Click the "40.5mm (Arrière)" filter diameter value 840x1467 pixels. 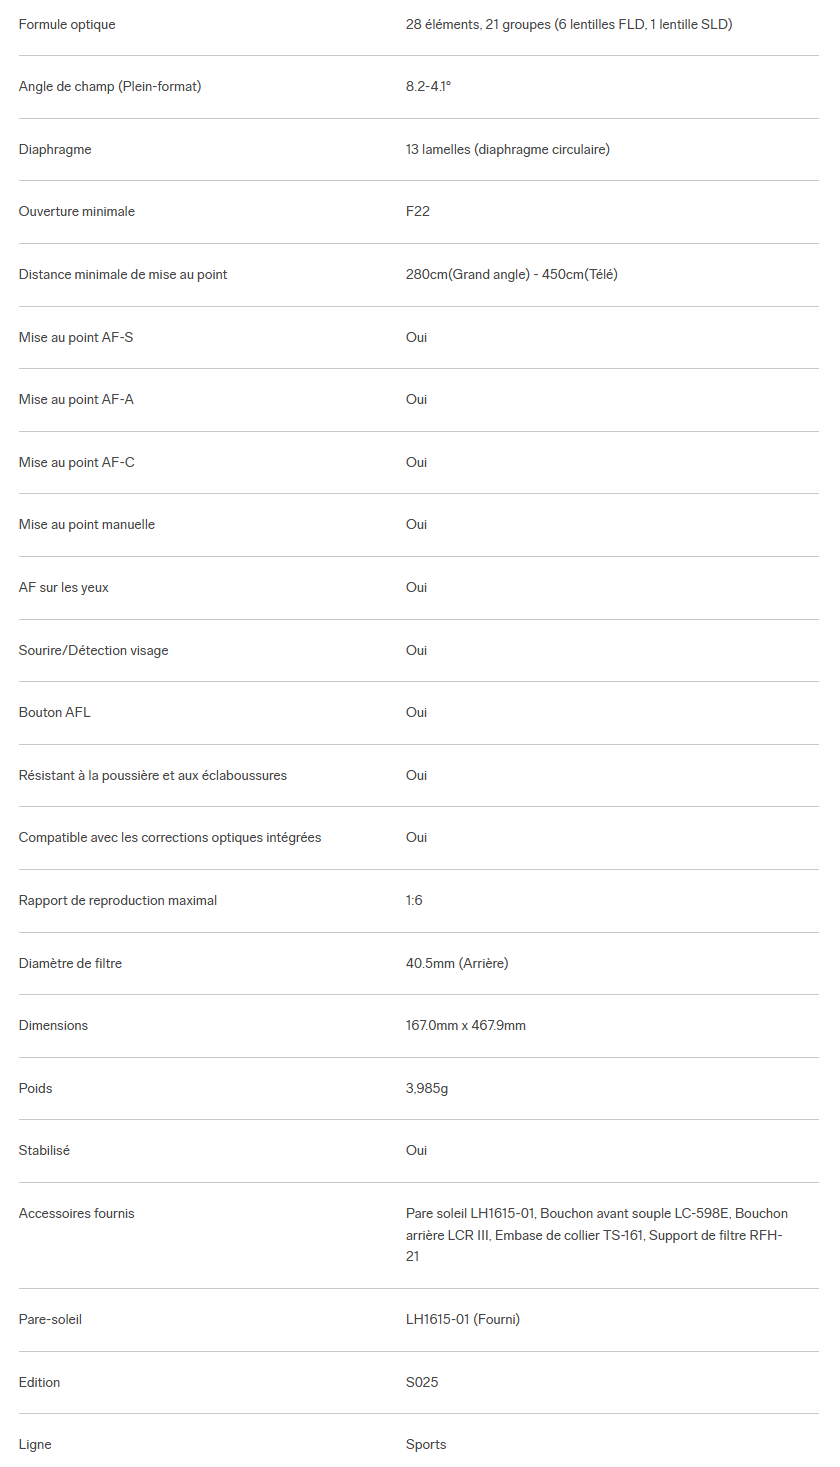(x=457, y=963)
